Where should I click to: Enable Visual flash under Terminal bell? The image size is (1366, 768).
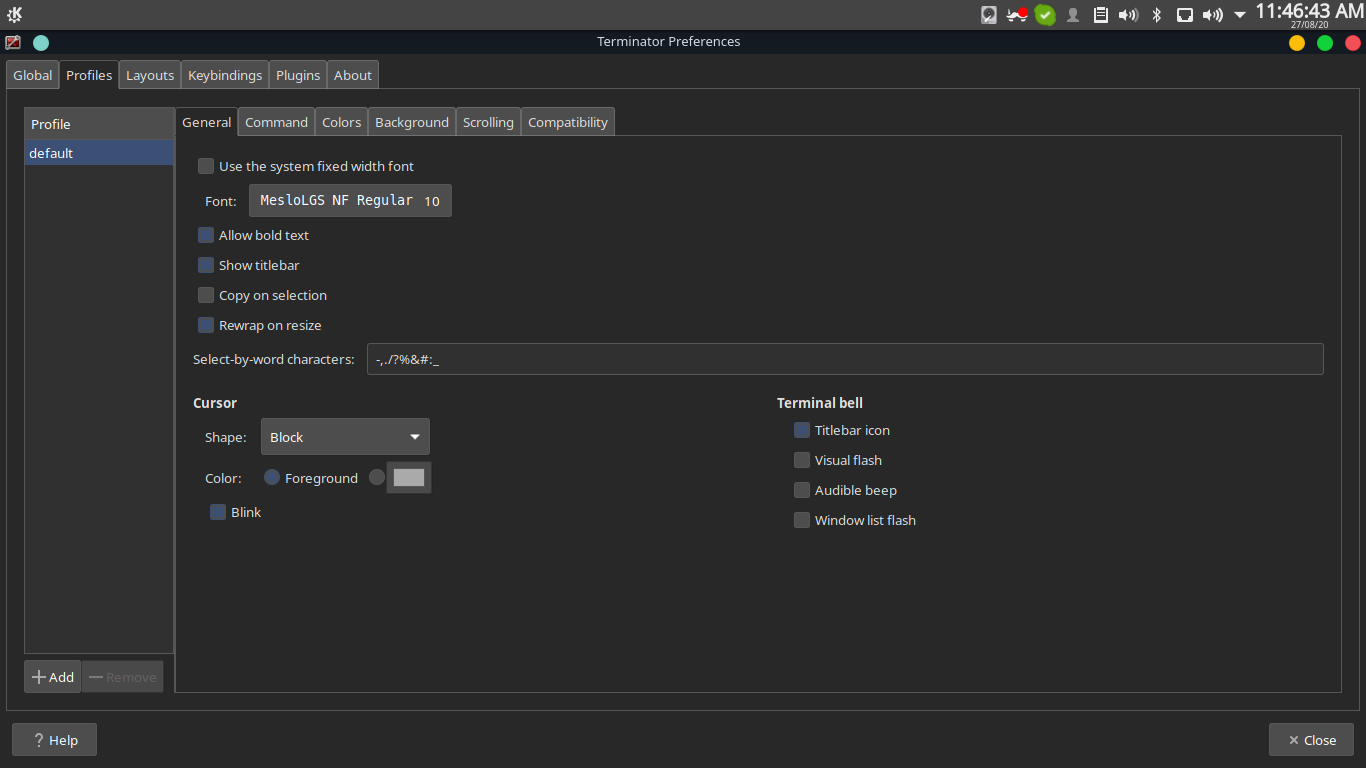click(802, 460)
